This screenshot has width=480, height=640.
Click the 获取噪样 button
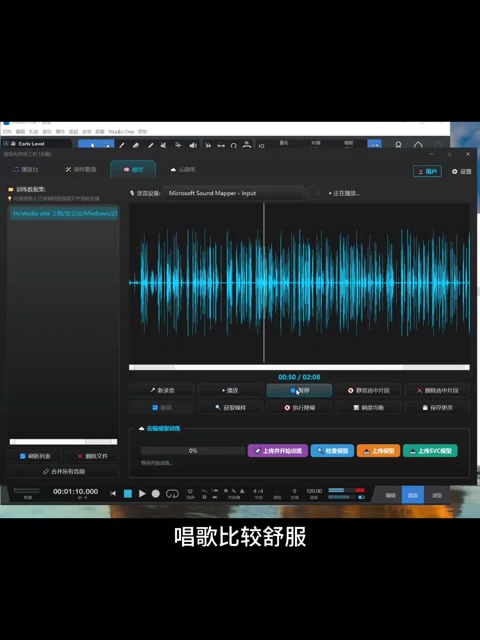[230, 407]
